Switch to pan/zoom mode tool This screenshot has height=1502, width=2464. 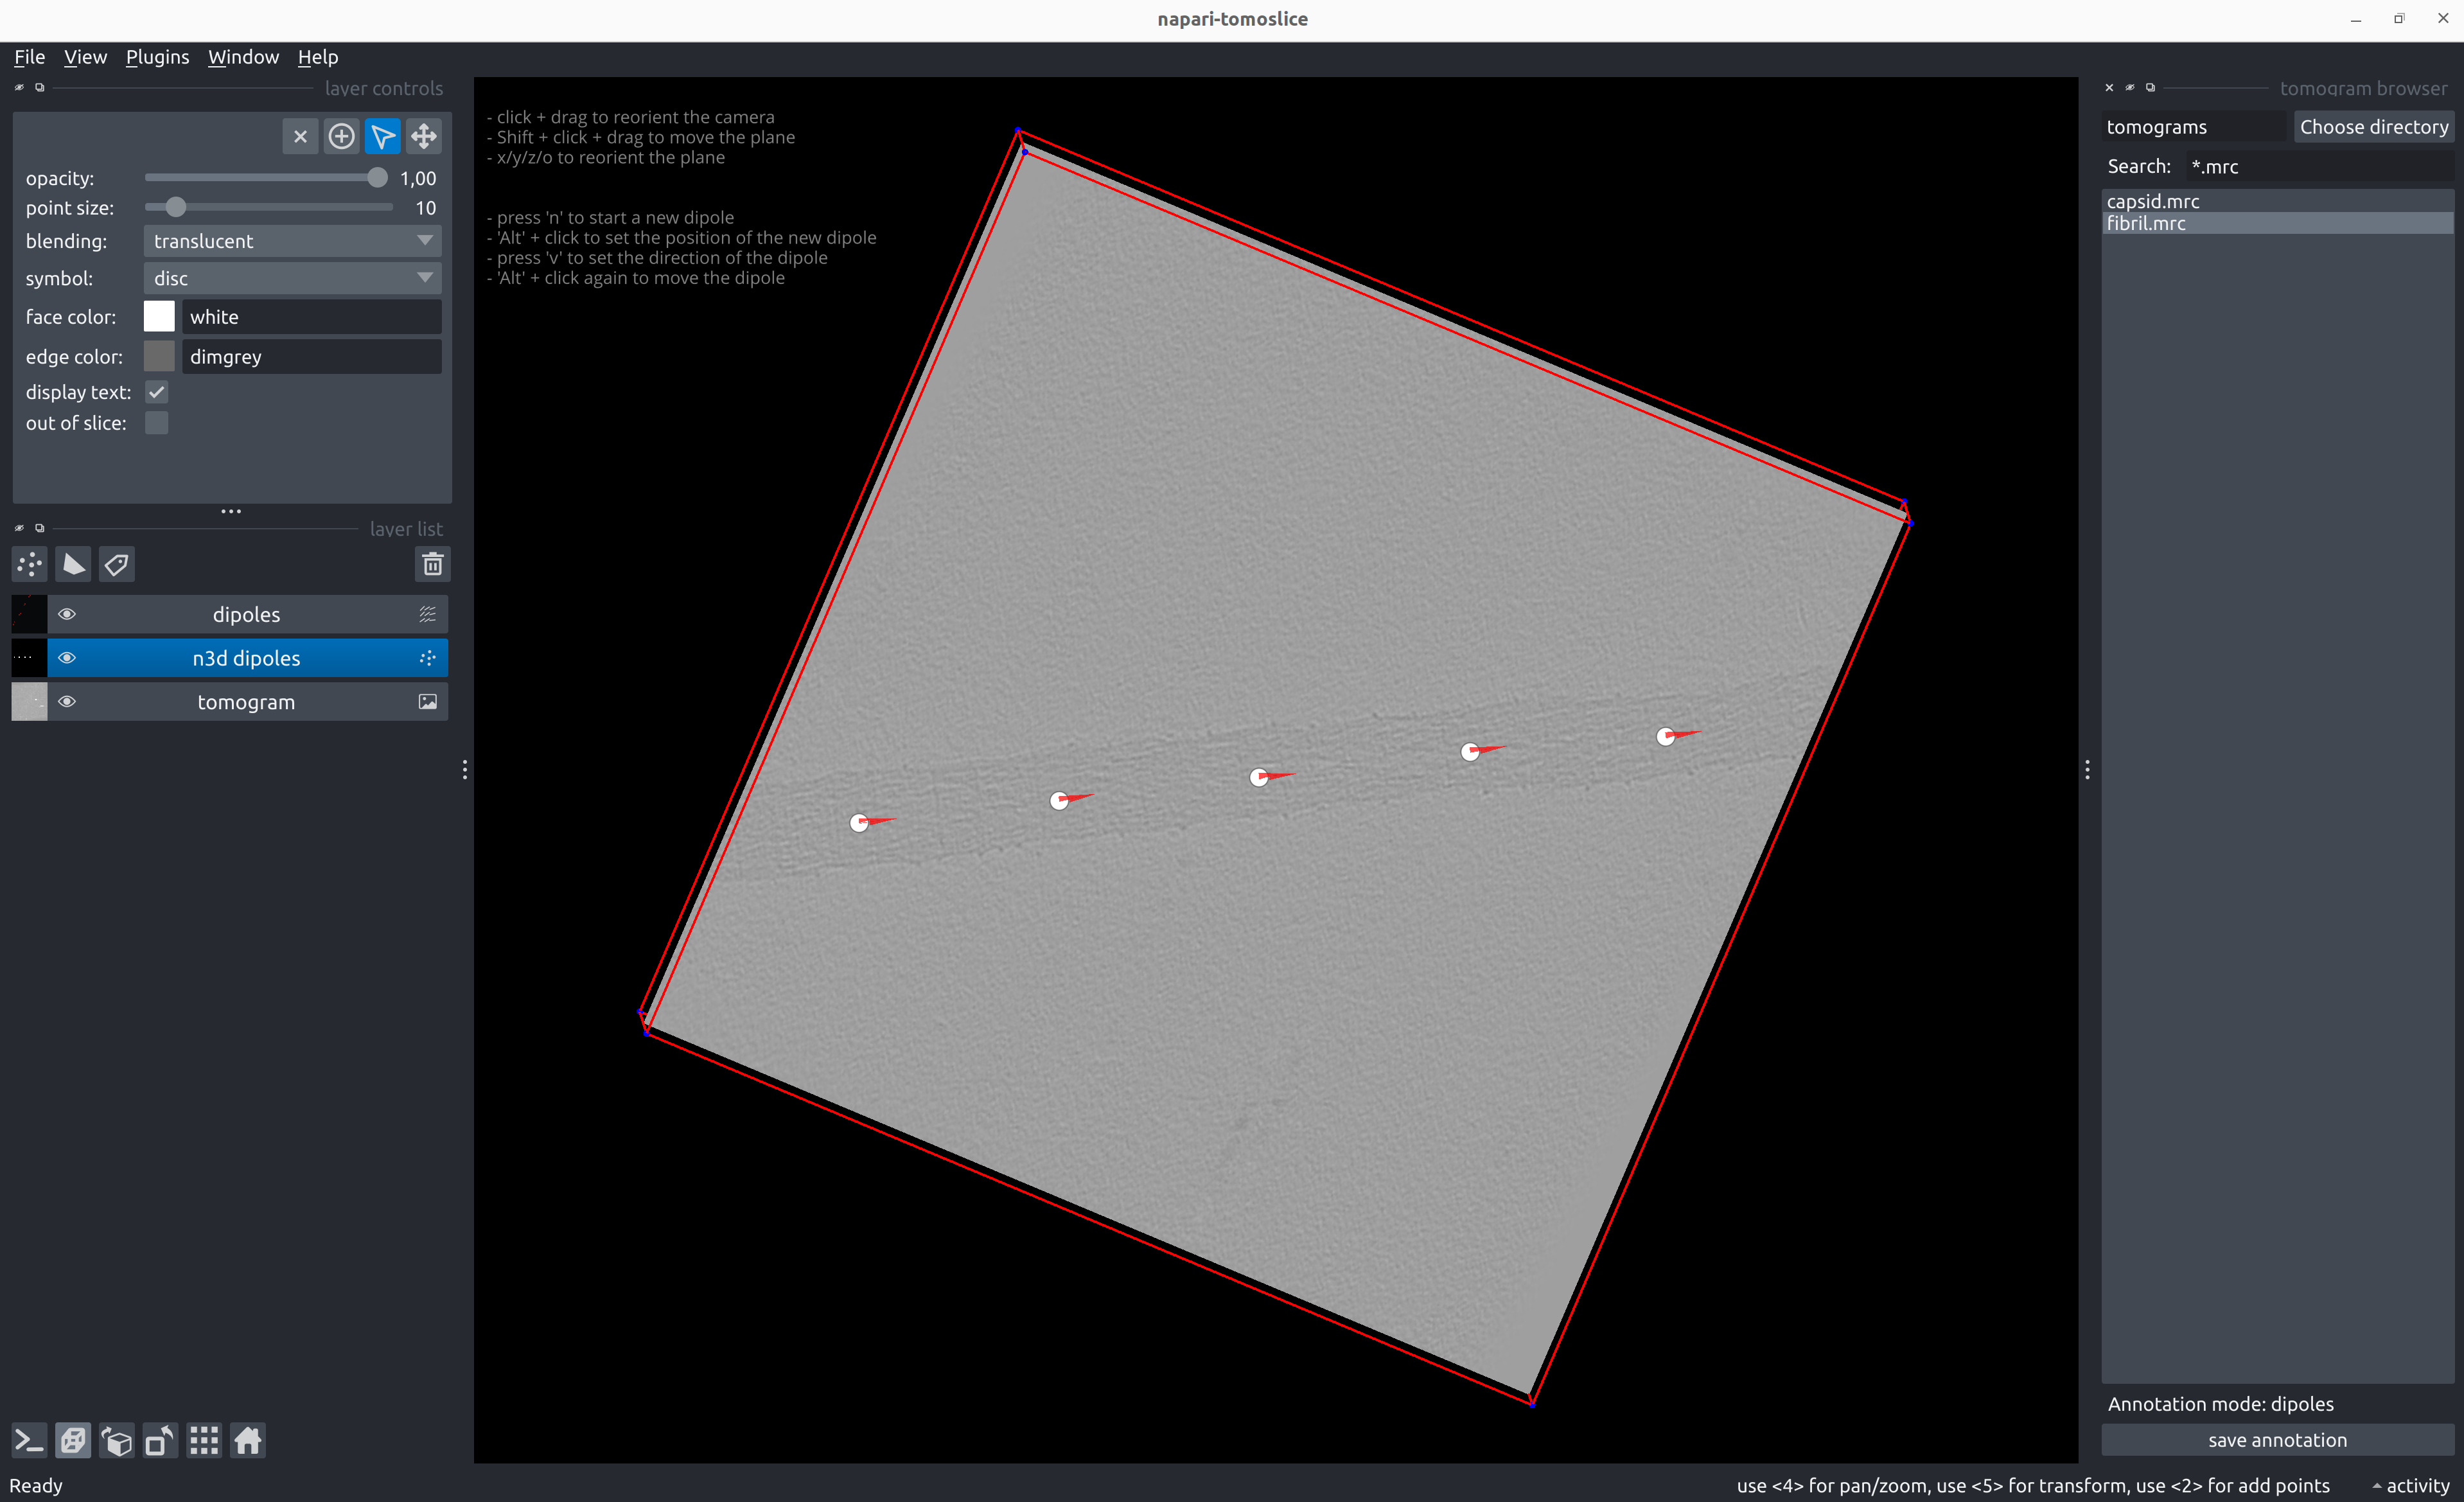coord(424,136)
